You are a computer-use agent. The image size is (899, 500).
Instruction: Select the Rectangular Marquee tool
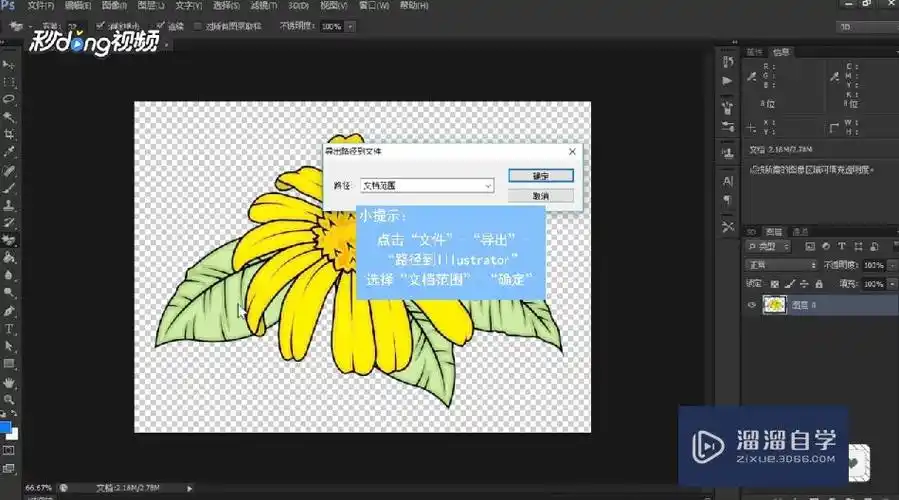pos(9,82)
